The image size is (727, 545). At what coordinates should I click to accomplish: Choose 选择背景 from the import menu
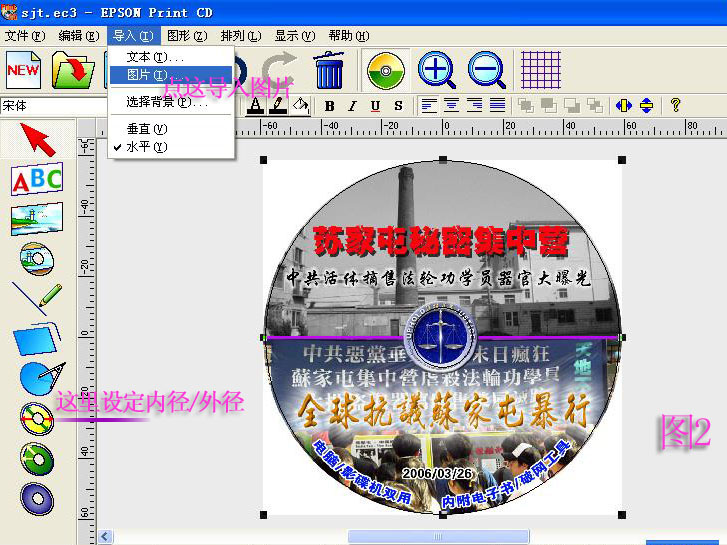tap(166, 102)
